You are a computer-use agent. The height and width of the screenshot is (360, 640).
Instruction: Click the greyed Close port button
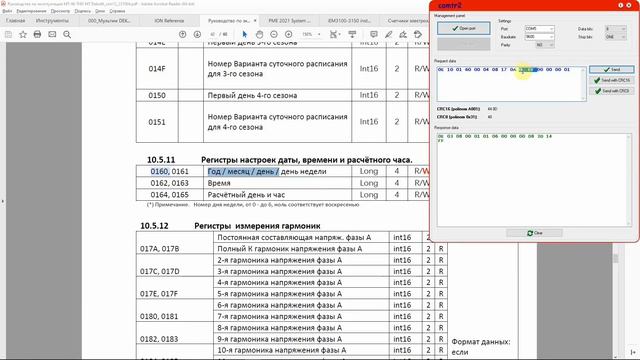464,44
